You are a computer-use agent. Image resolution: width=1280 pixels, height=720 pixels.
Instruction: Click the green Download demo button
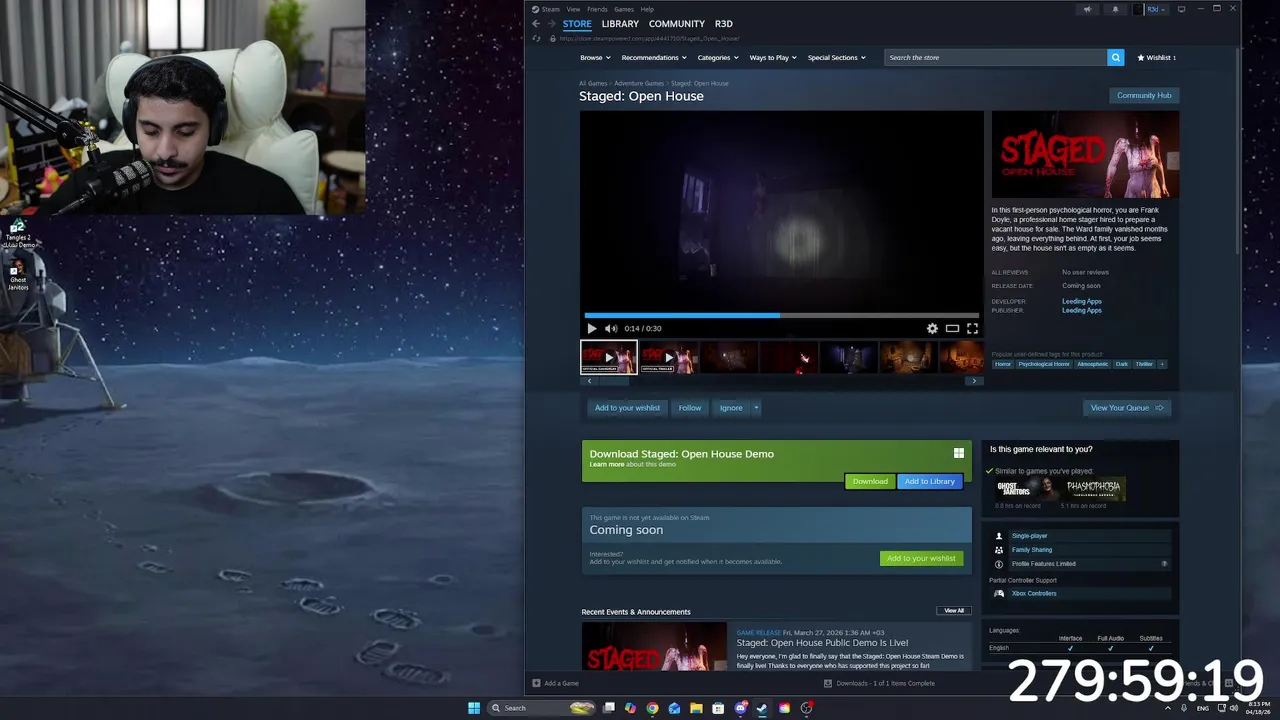point(870,481)
